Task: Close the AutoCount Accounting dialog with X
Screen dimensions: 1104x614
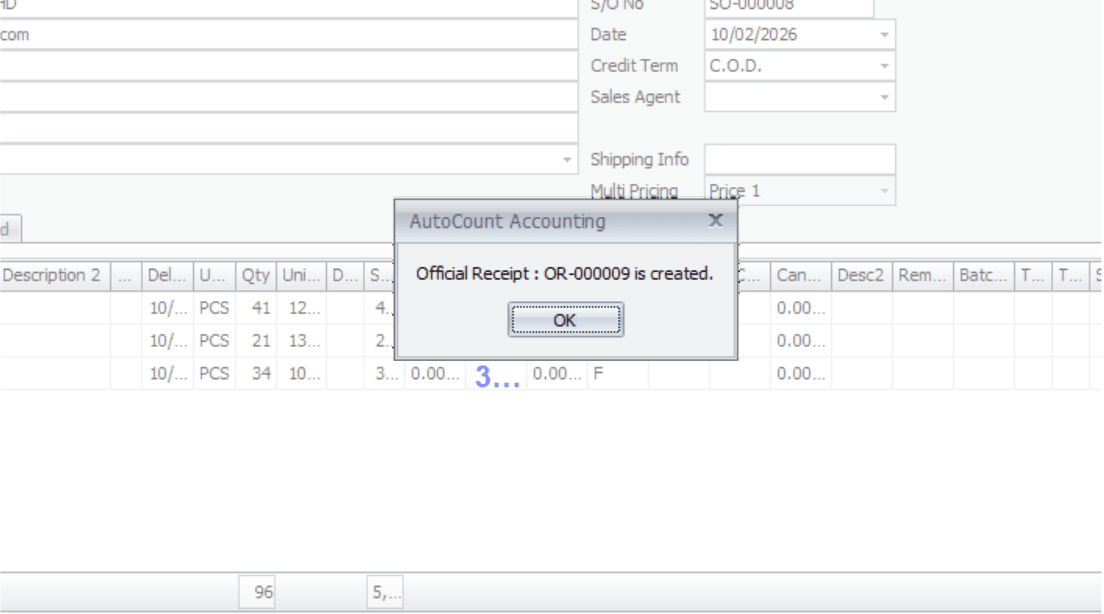Action: pyautogui.click(x=715, y=220)
